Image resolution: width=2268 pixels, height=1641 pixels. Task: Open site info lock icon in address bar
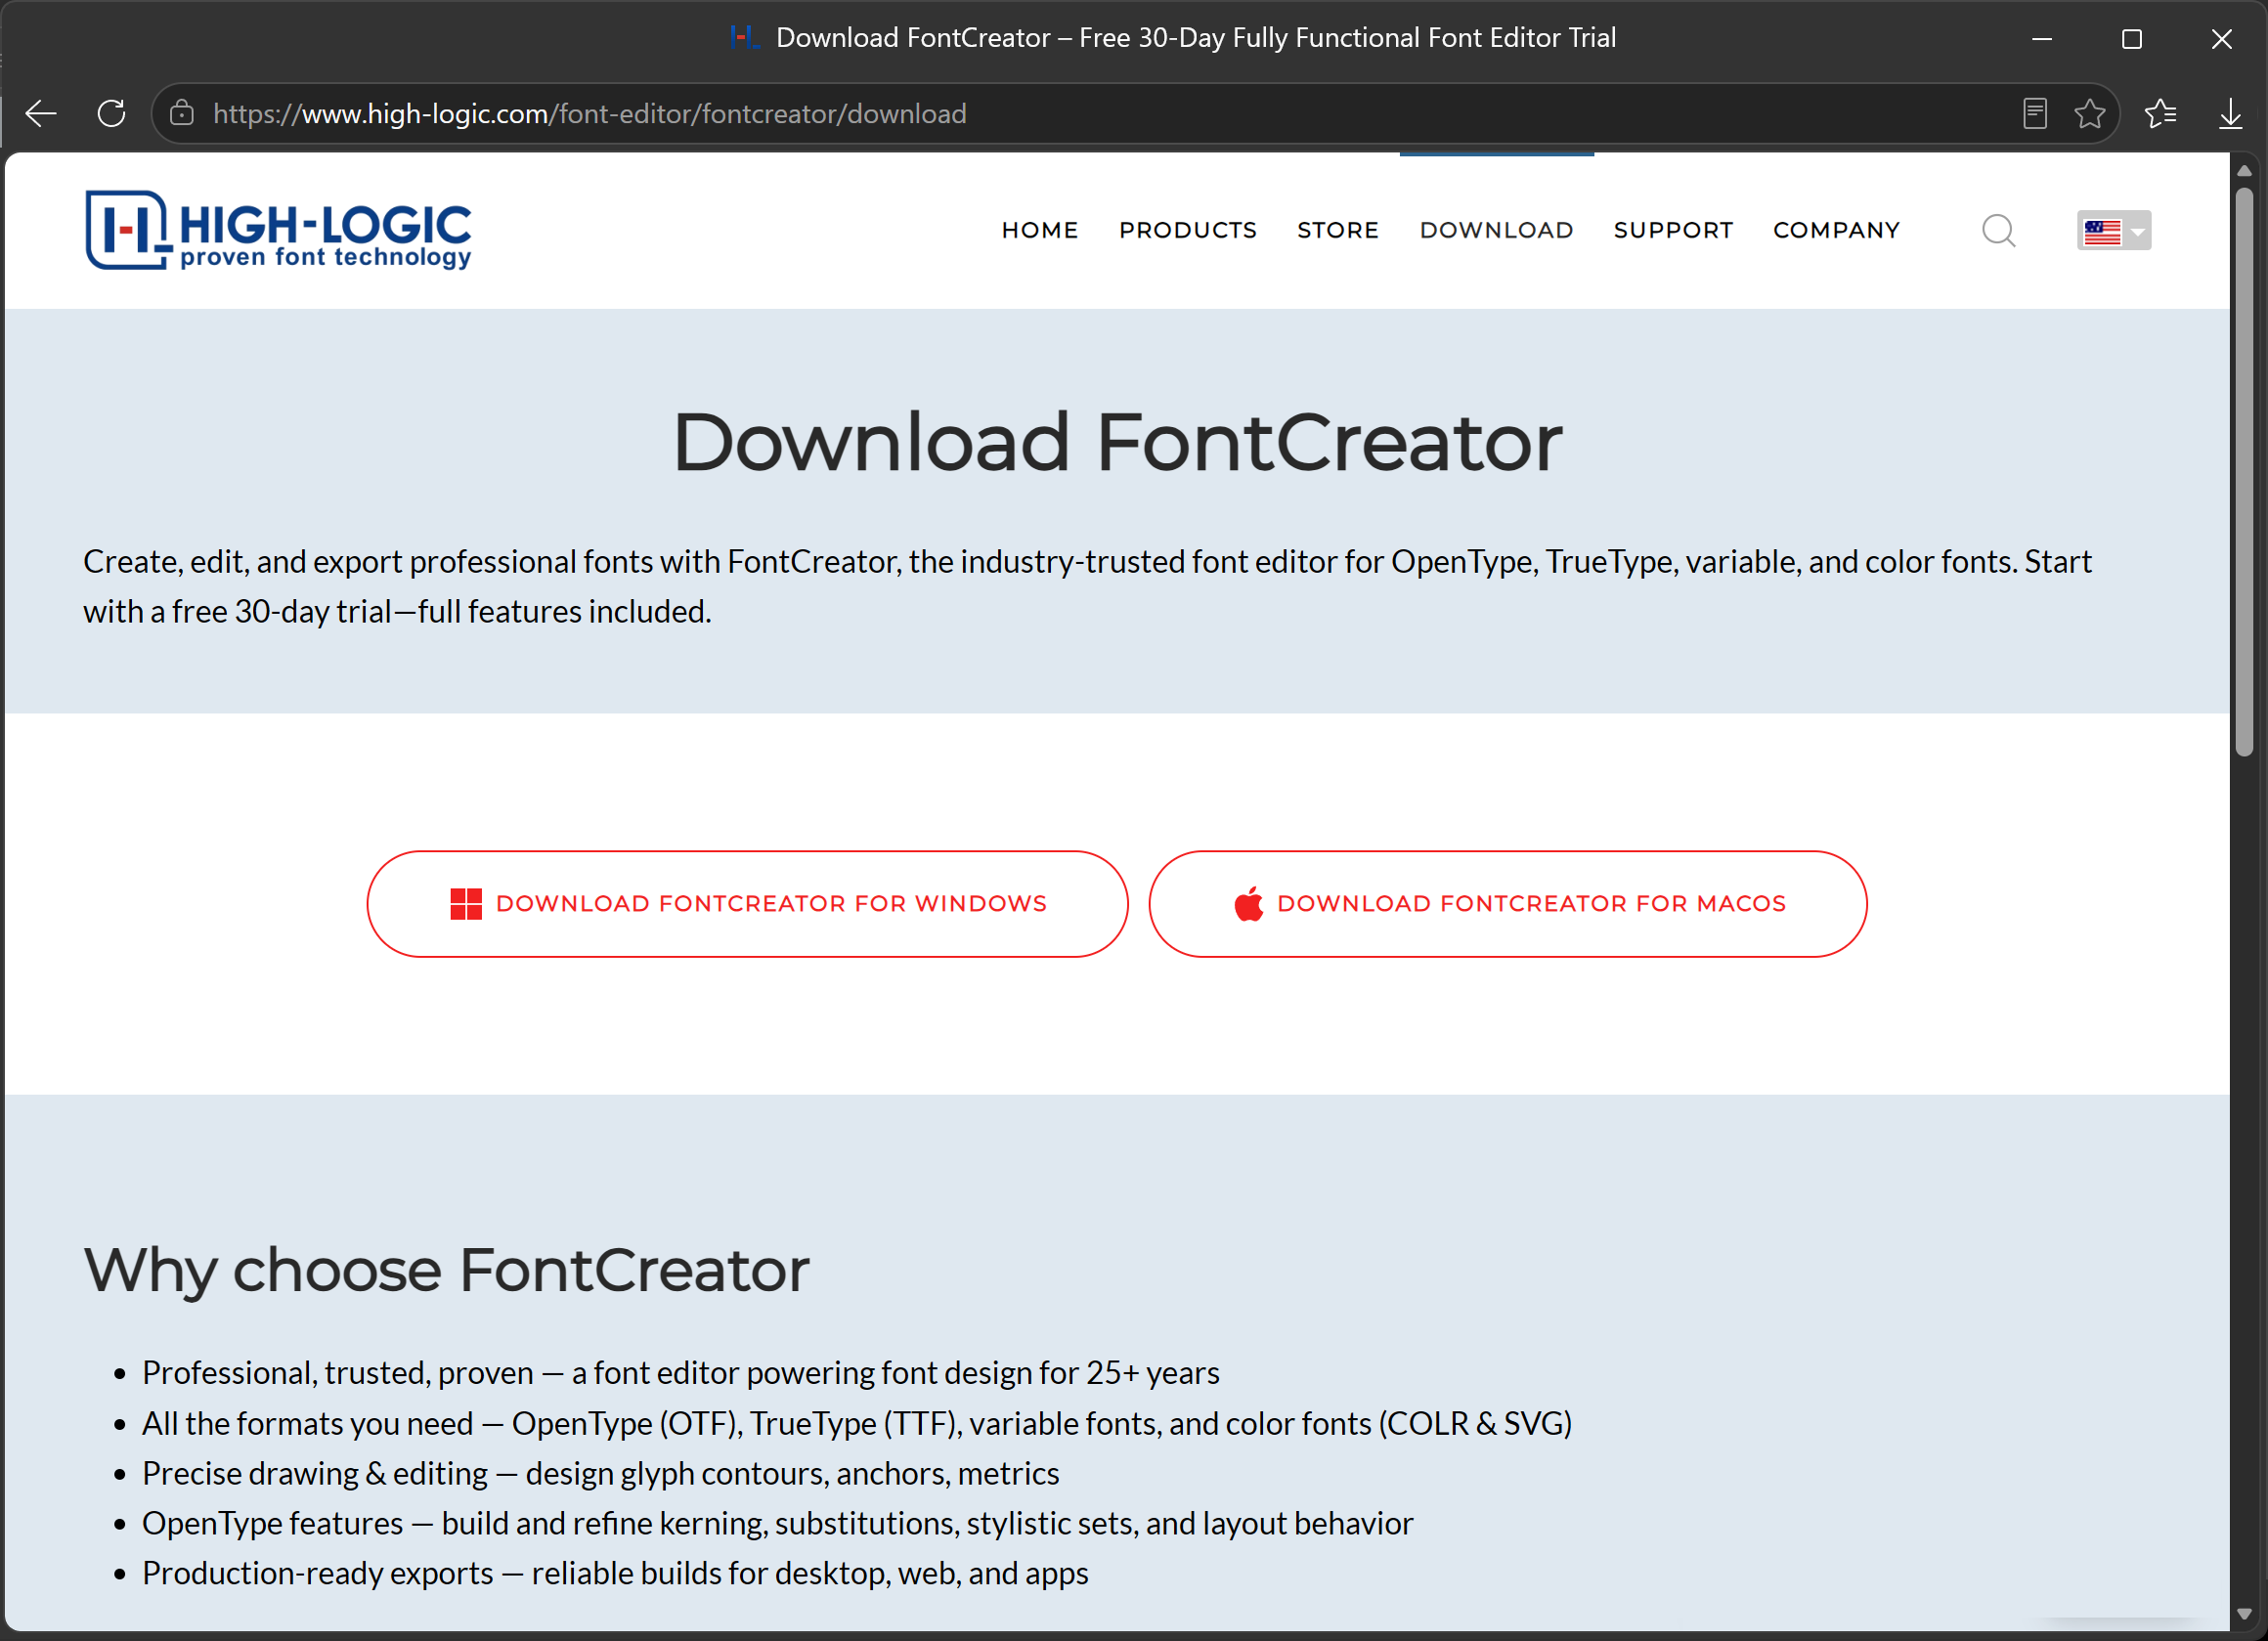182,113
